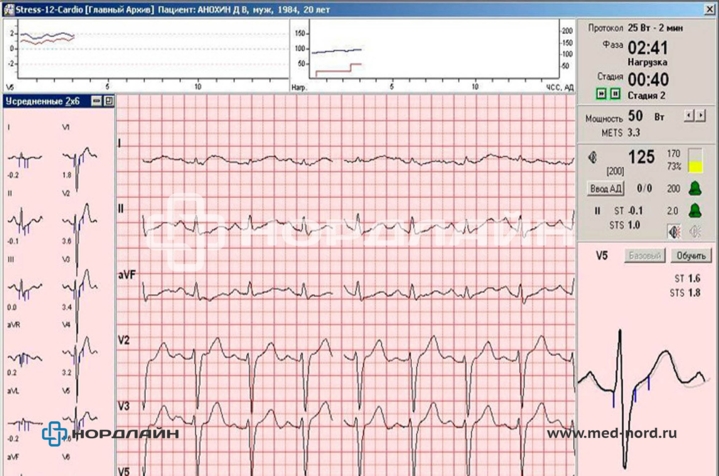This screenshot has height=476, width=719.
Task: Click the heart rate speaker icon
Action: click(593, 157)
